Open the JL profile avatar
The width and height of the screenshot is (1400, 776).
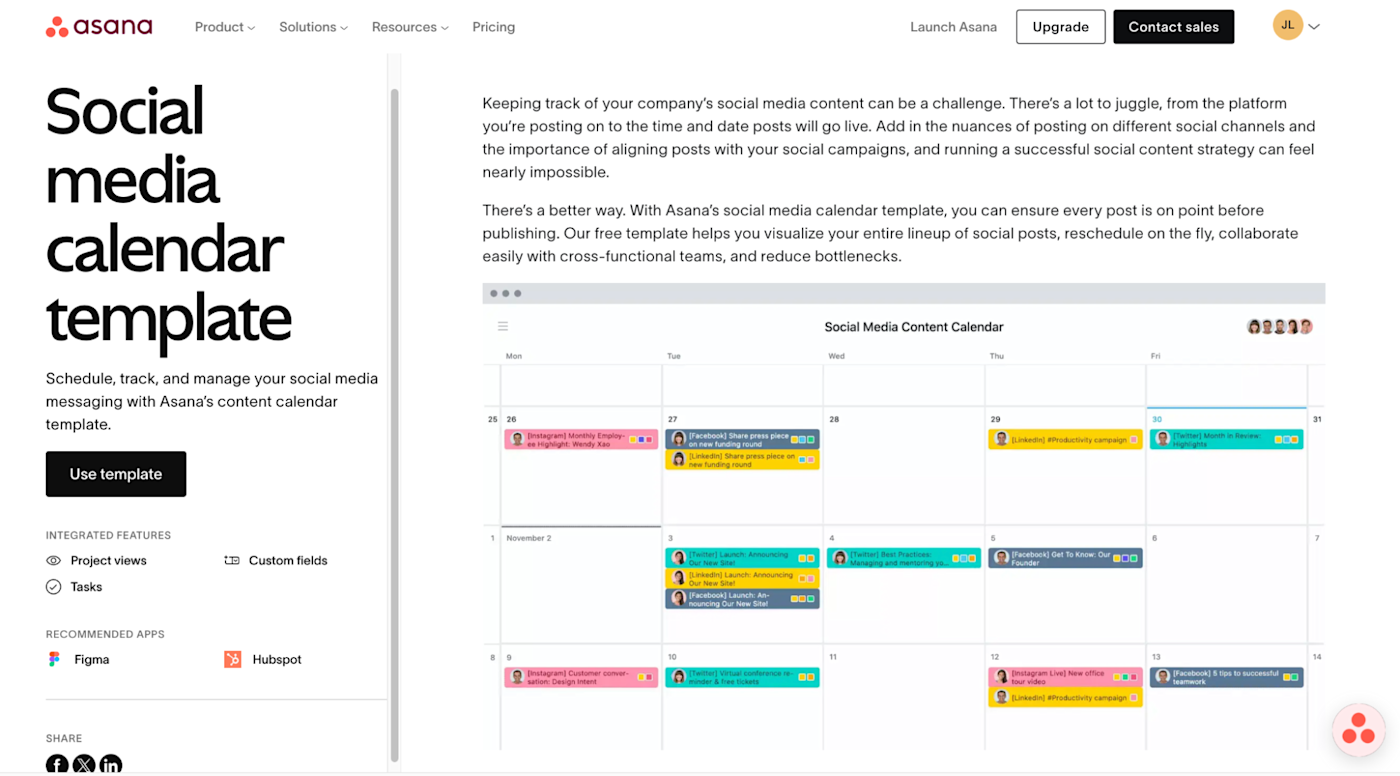(1288, 26)
